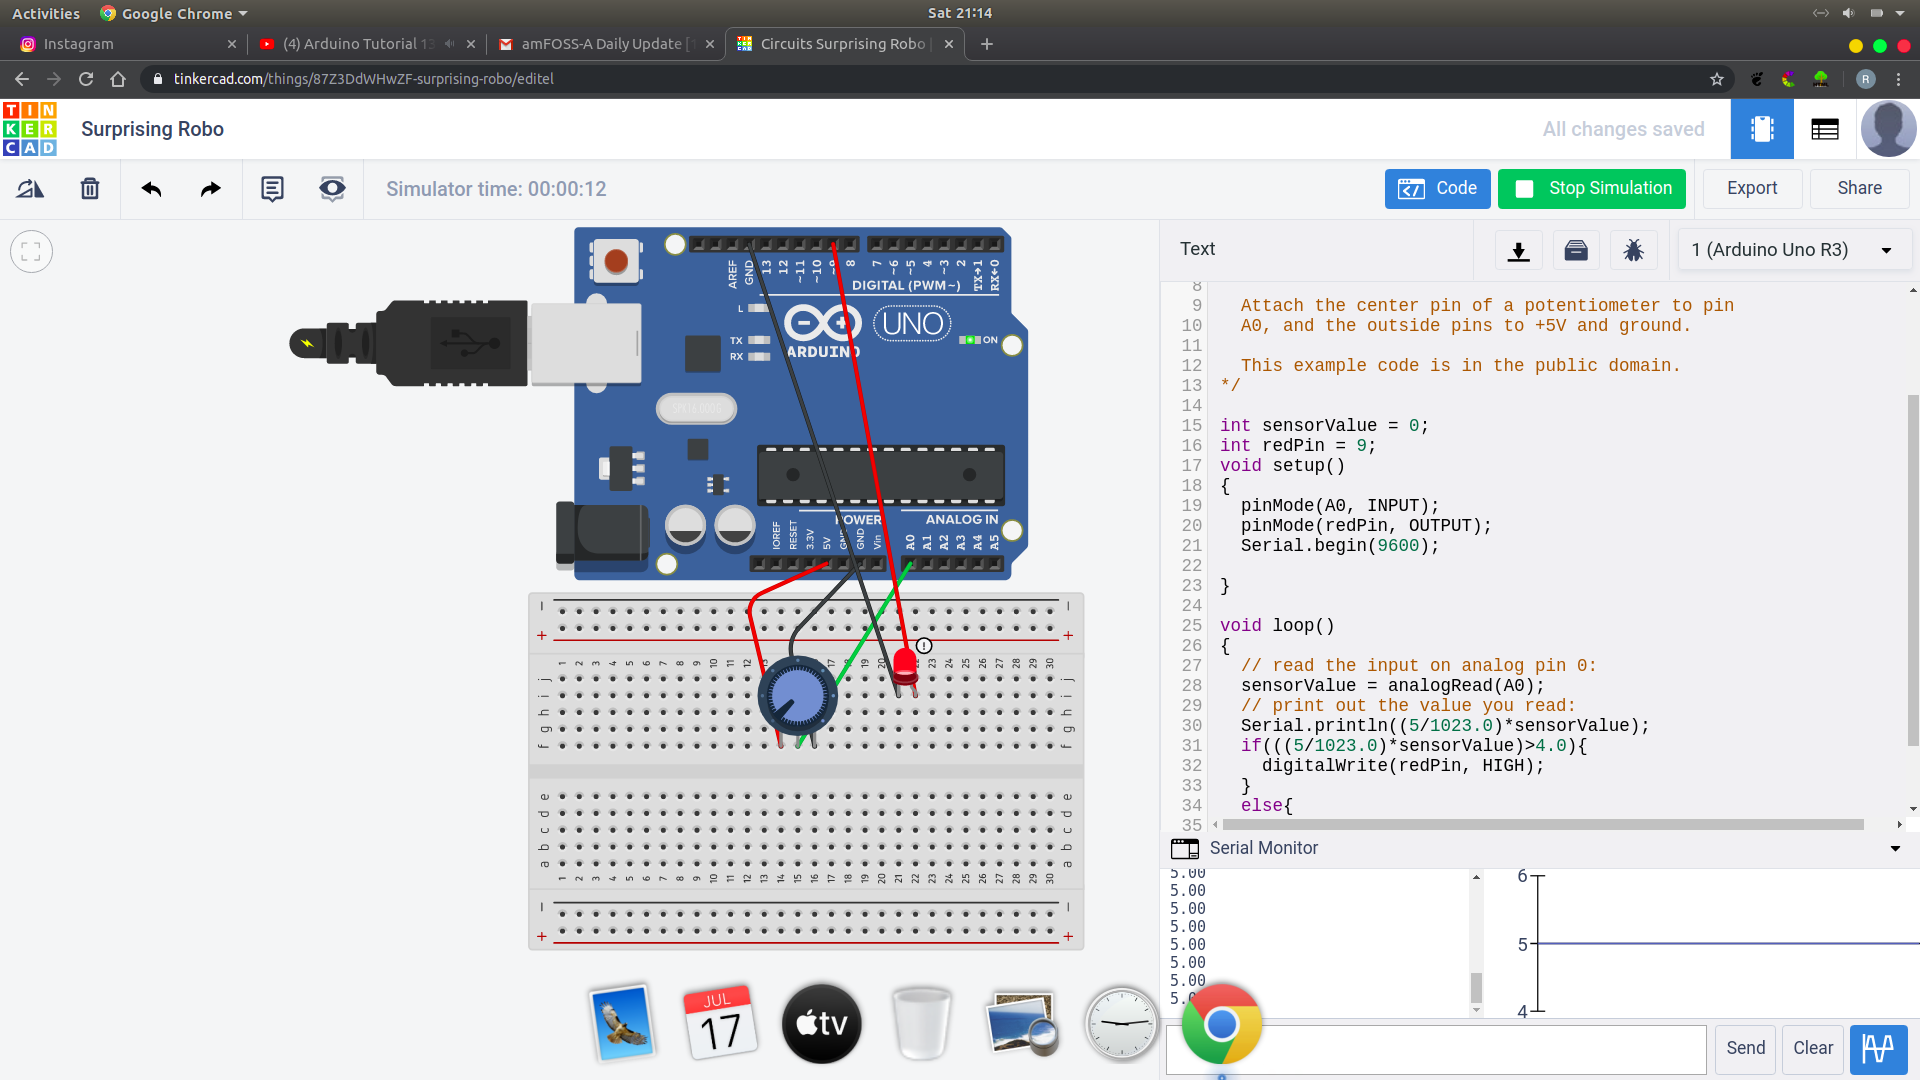Click line 'Serial.begin(9600);' in code
This screenshot has height=1080, width=1920.
[1340, 546]
